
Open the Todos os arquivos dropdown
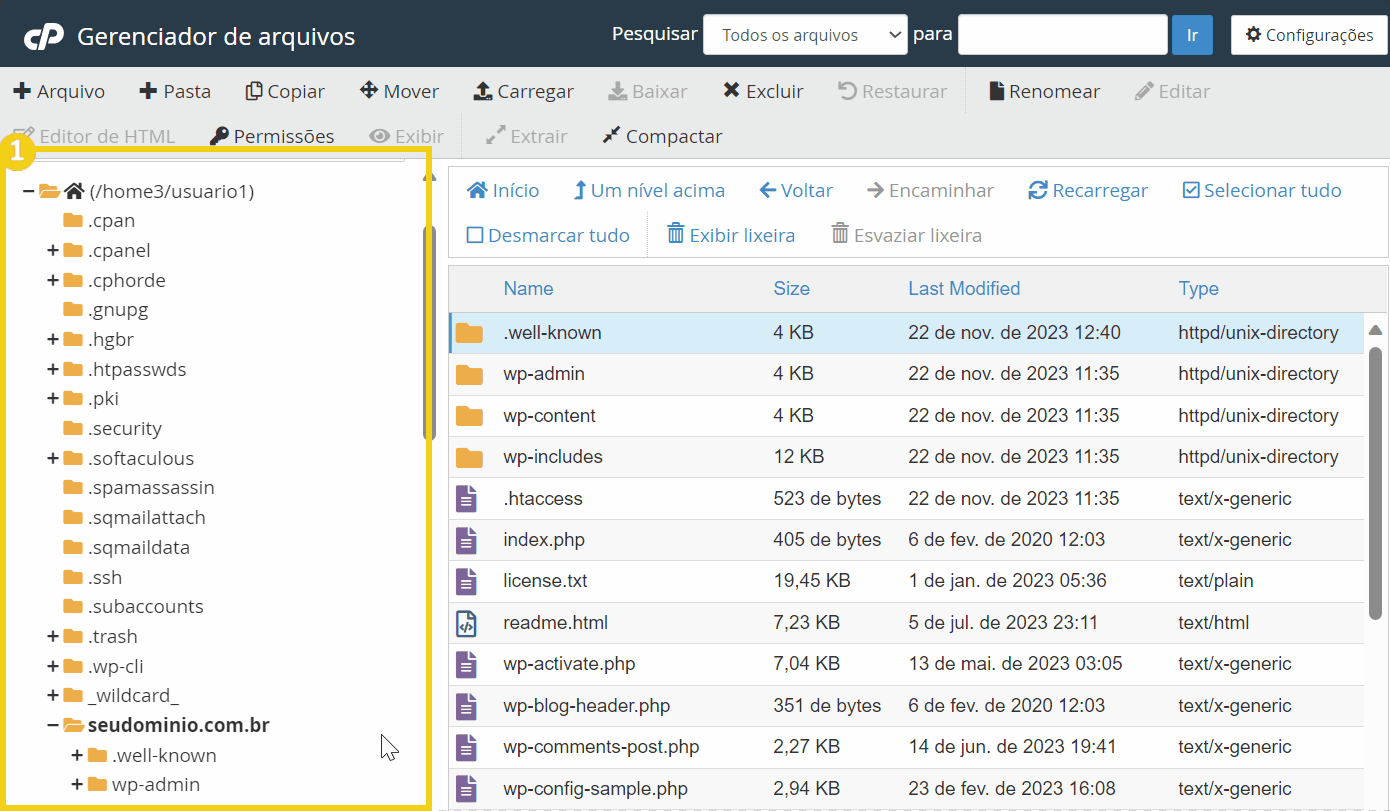pyautogui.click(x=805, y=35)
